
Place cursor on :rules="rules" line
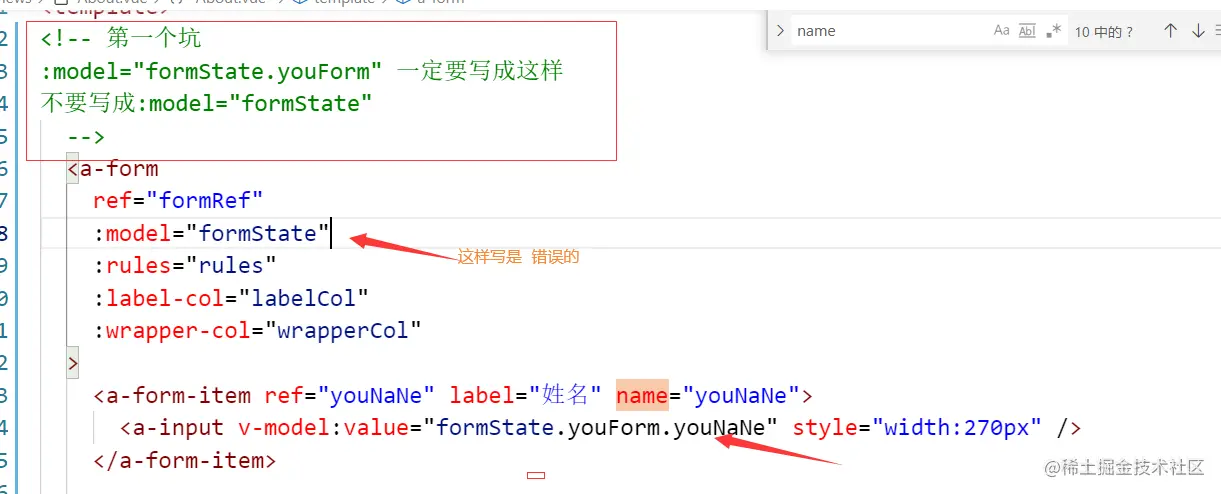[x=185, y=266]
